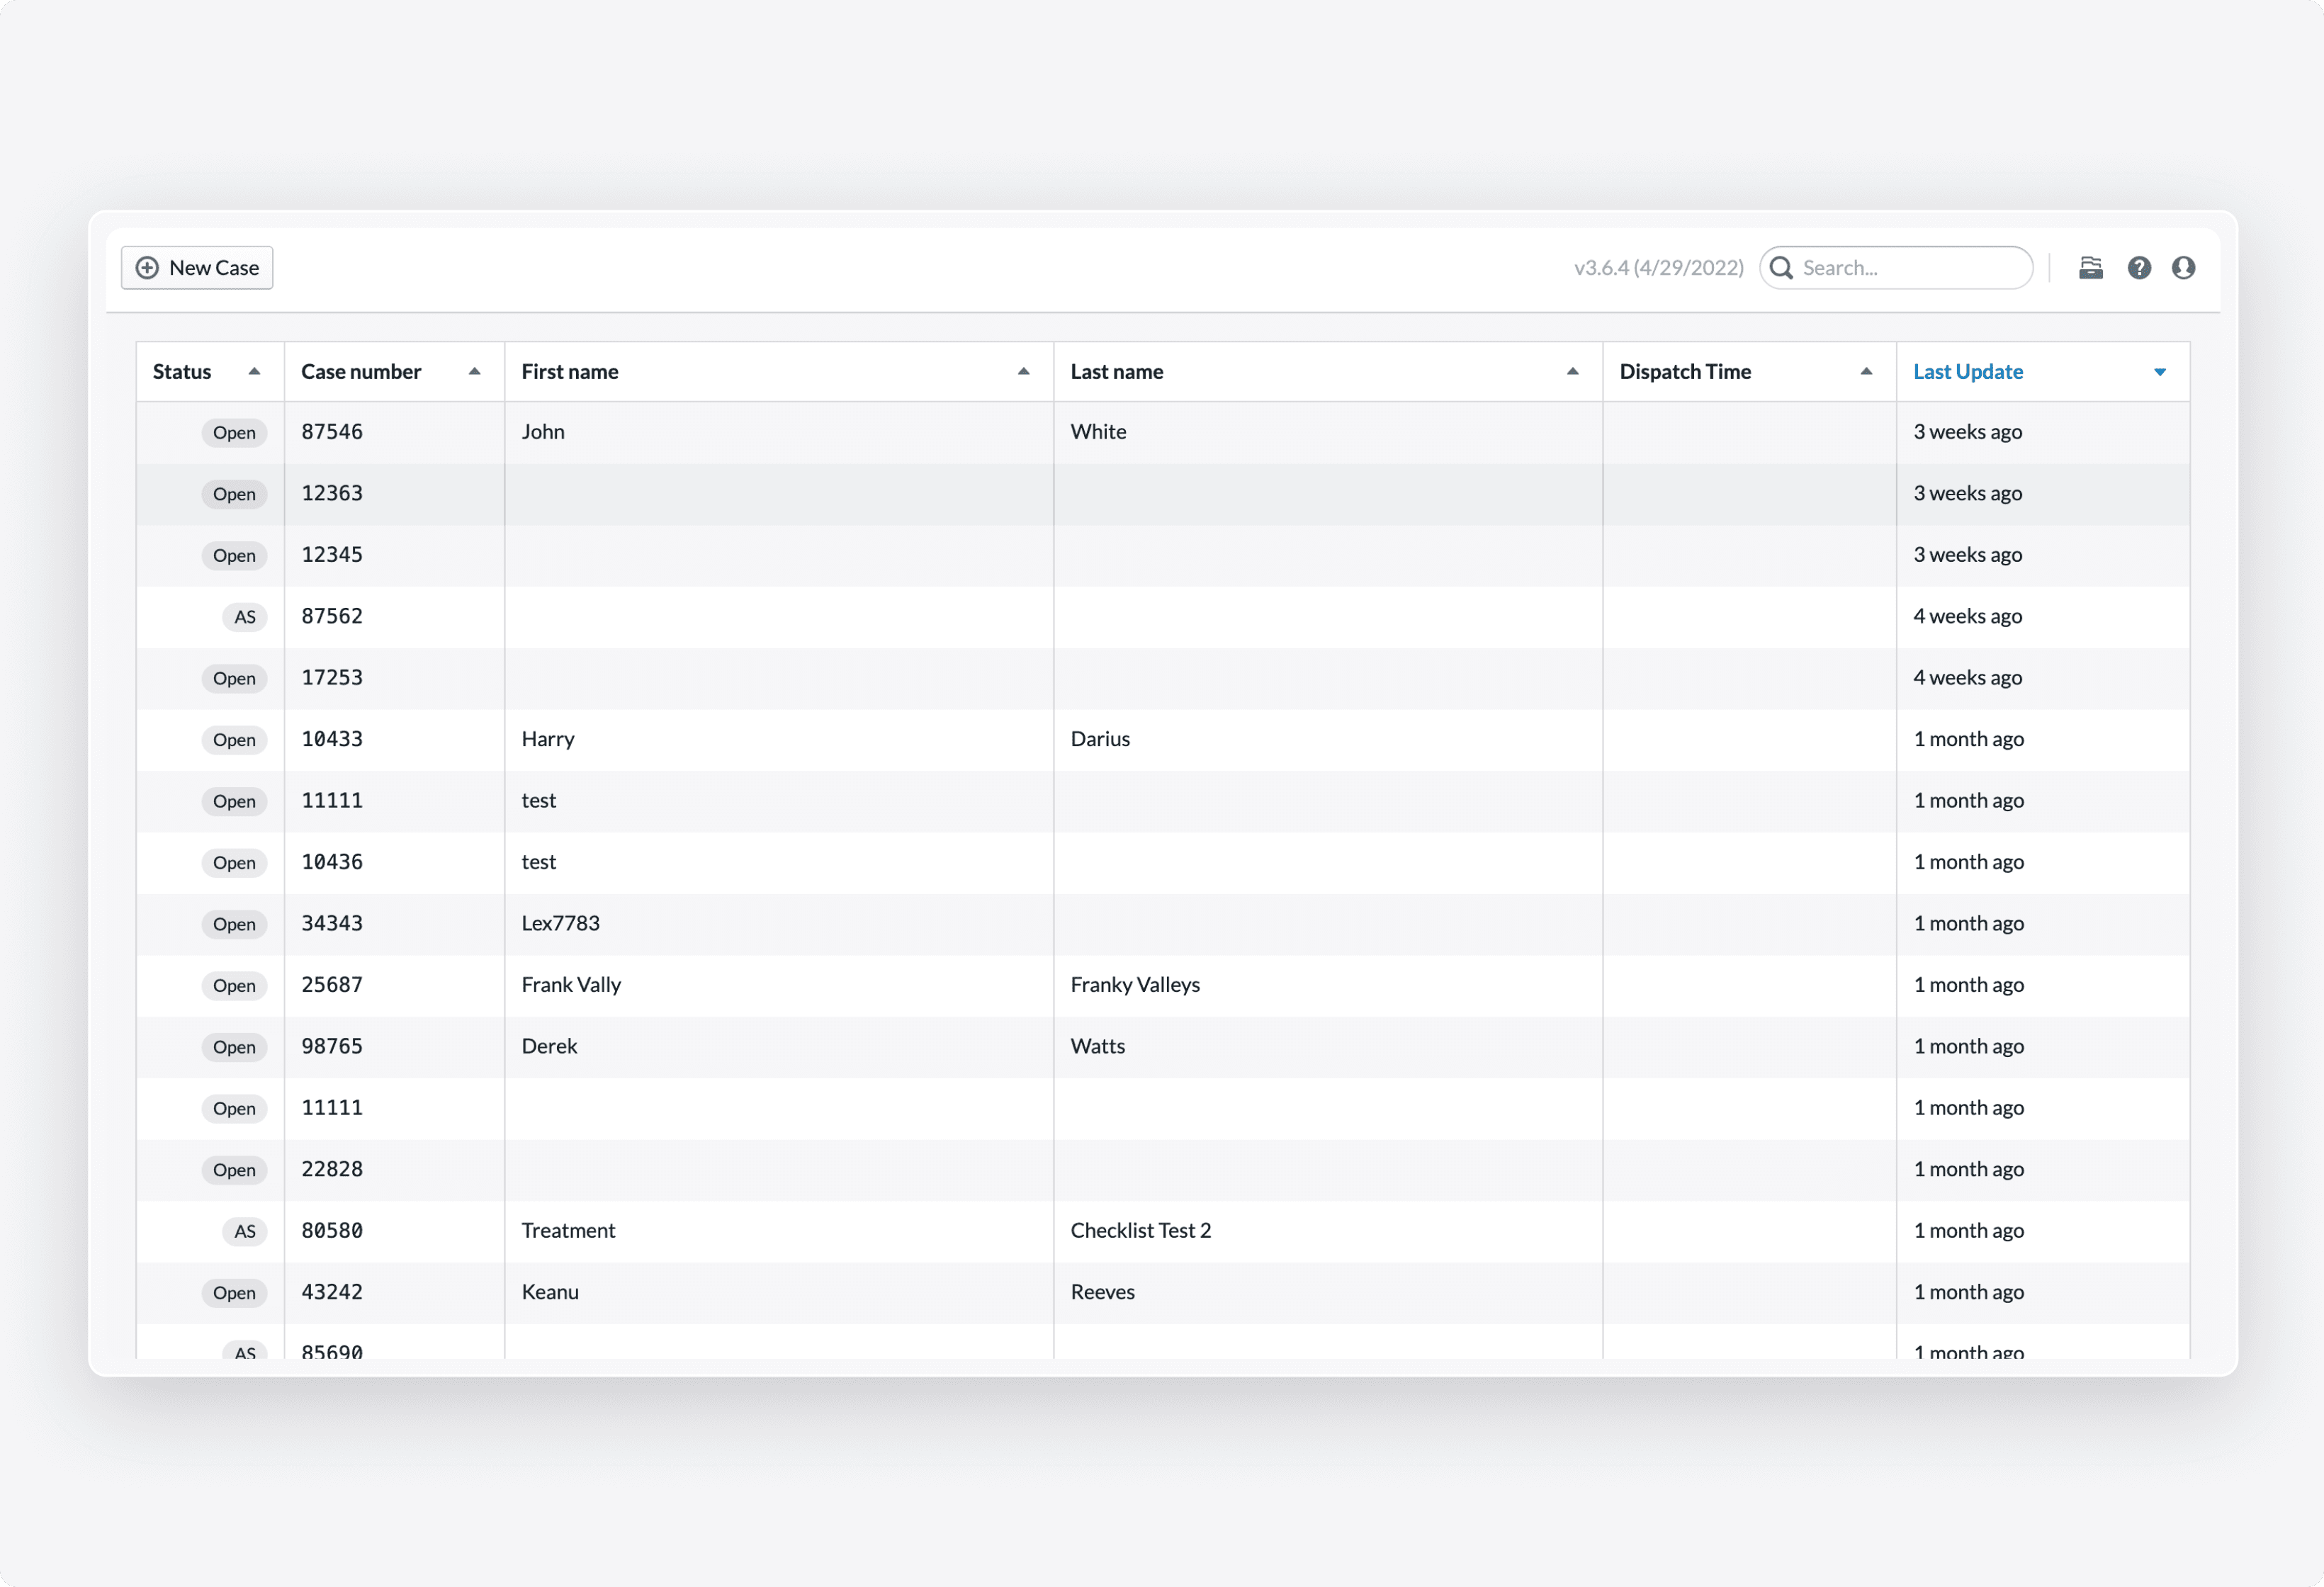Image resolution: width=2324 pixels, height=1587 pixels.
Task: Select case number 87546
Action: pyautogui.click(x=332, y=432)
